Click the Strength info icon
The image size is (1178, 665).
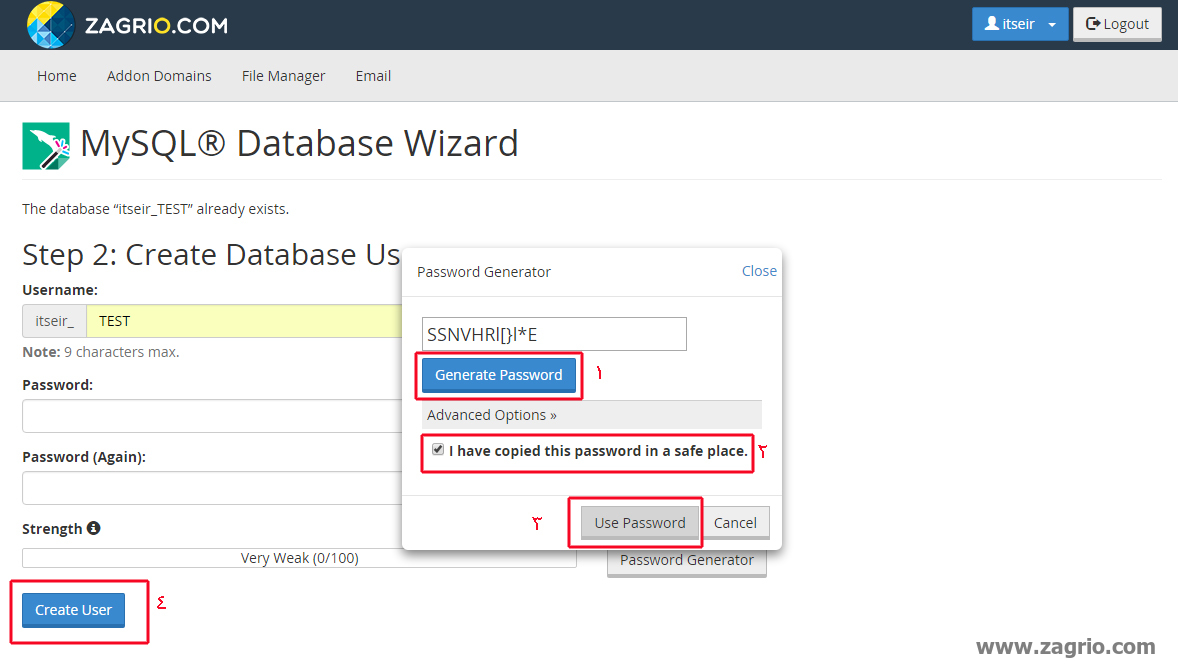93,528
